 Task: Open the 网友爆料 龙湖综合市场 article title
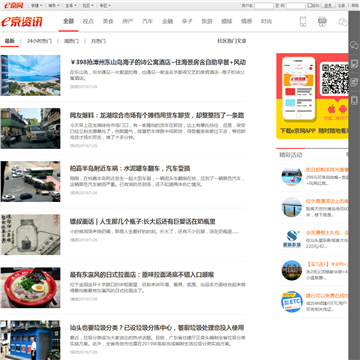[x=157, y=115]
